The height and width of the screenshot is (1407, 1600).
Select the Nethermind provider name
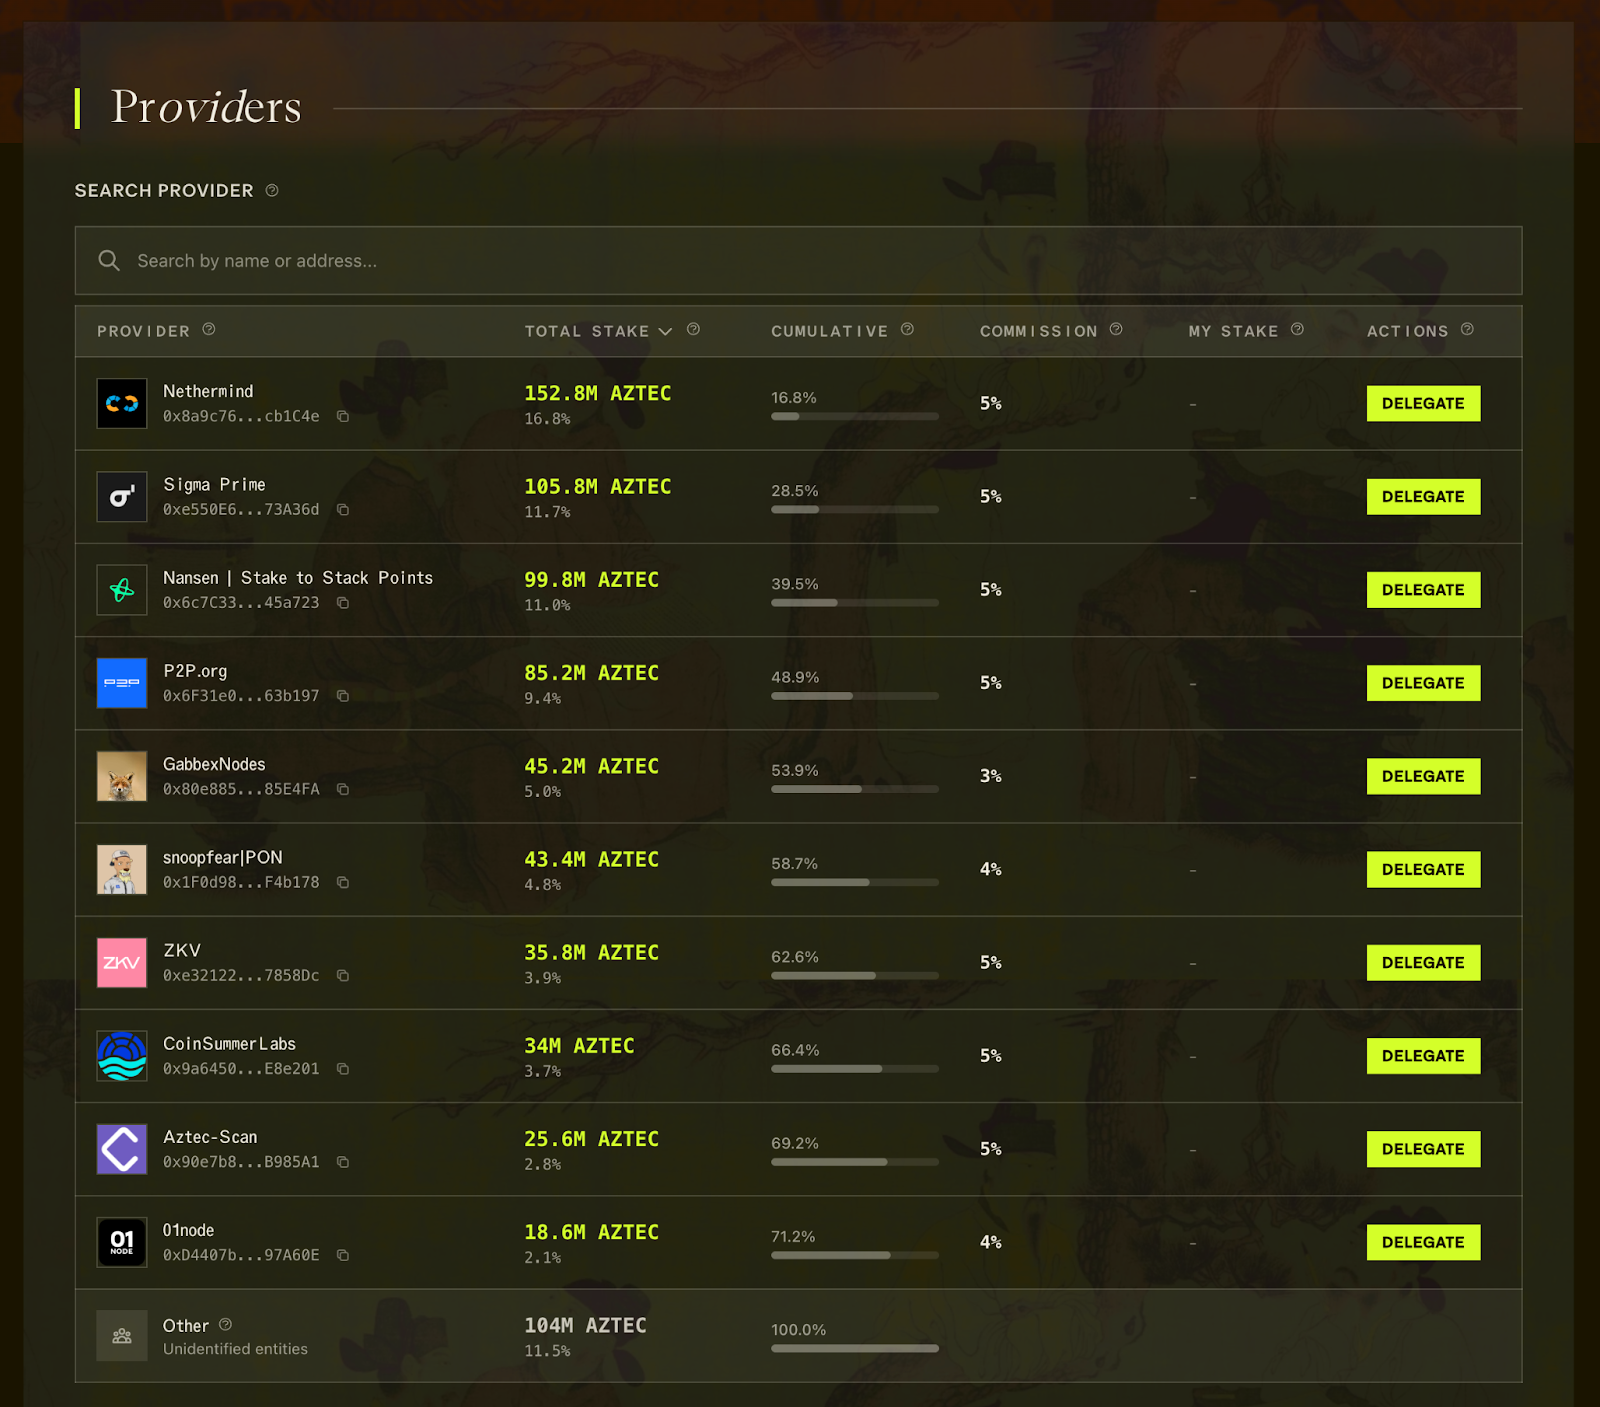(208, 391)
